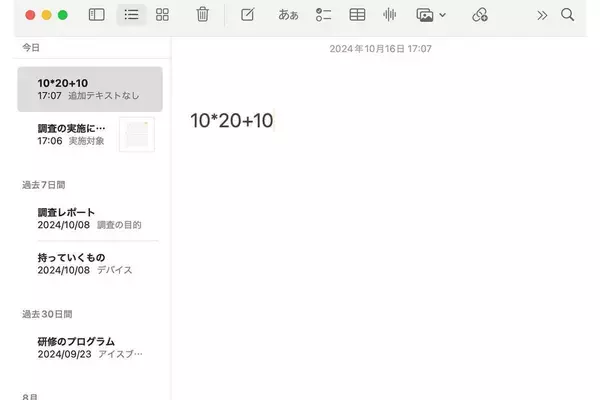This screenshot has width=600, height=400.
Task: Switch to gallery view
Action: 162,15
